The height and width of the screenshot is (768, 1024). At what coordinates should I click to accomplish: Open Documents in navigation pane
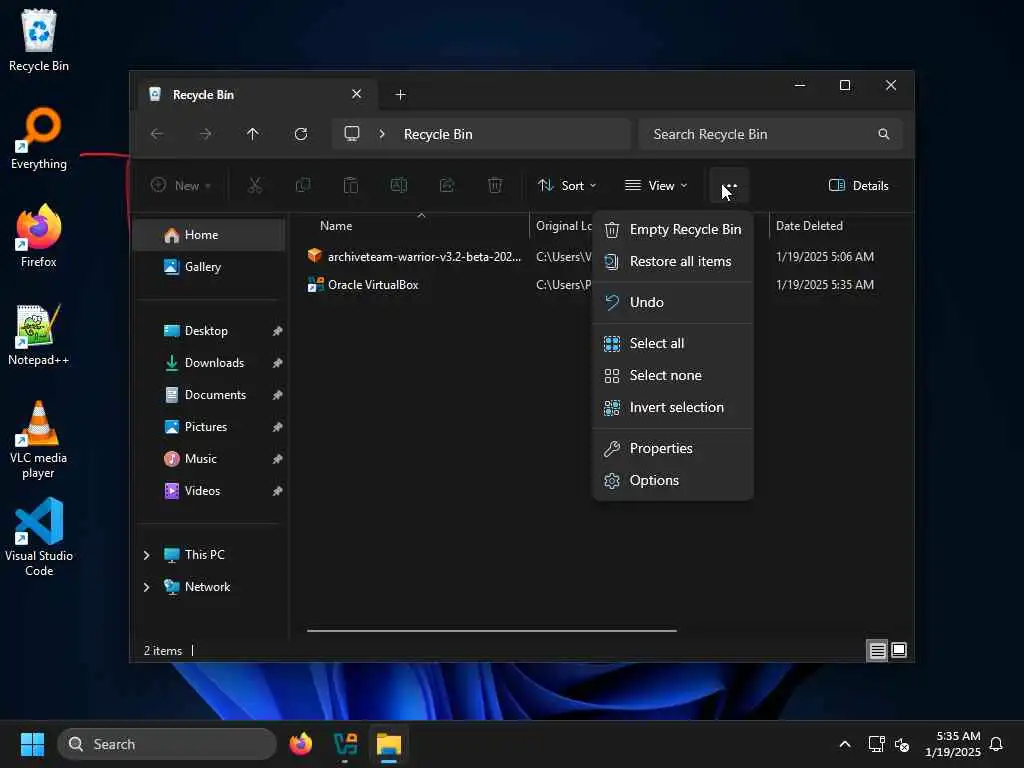click(209, 394)
